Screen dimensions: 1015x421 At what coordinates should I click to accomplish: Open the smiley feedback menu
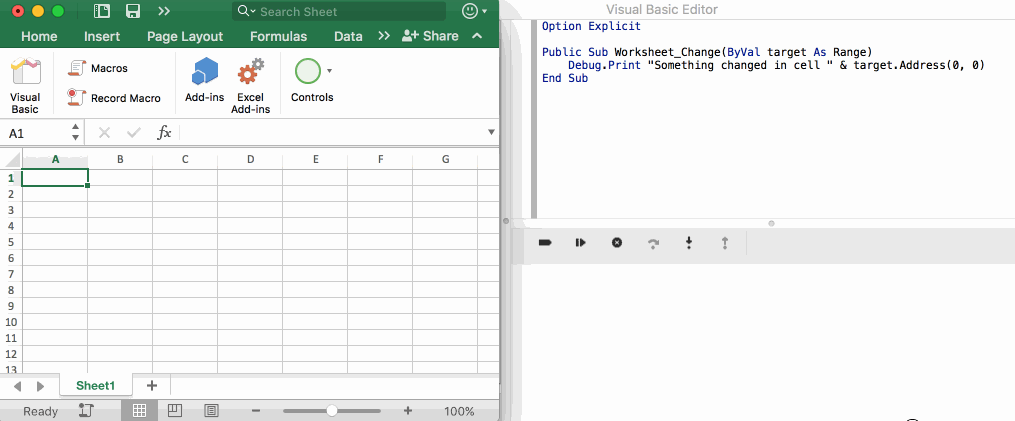(474, 11)
